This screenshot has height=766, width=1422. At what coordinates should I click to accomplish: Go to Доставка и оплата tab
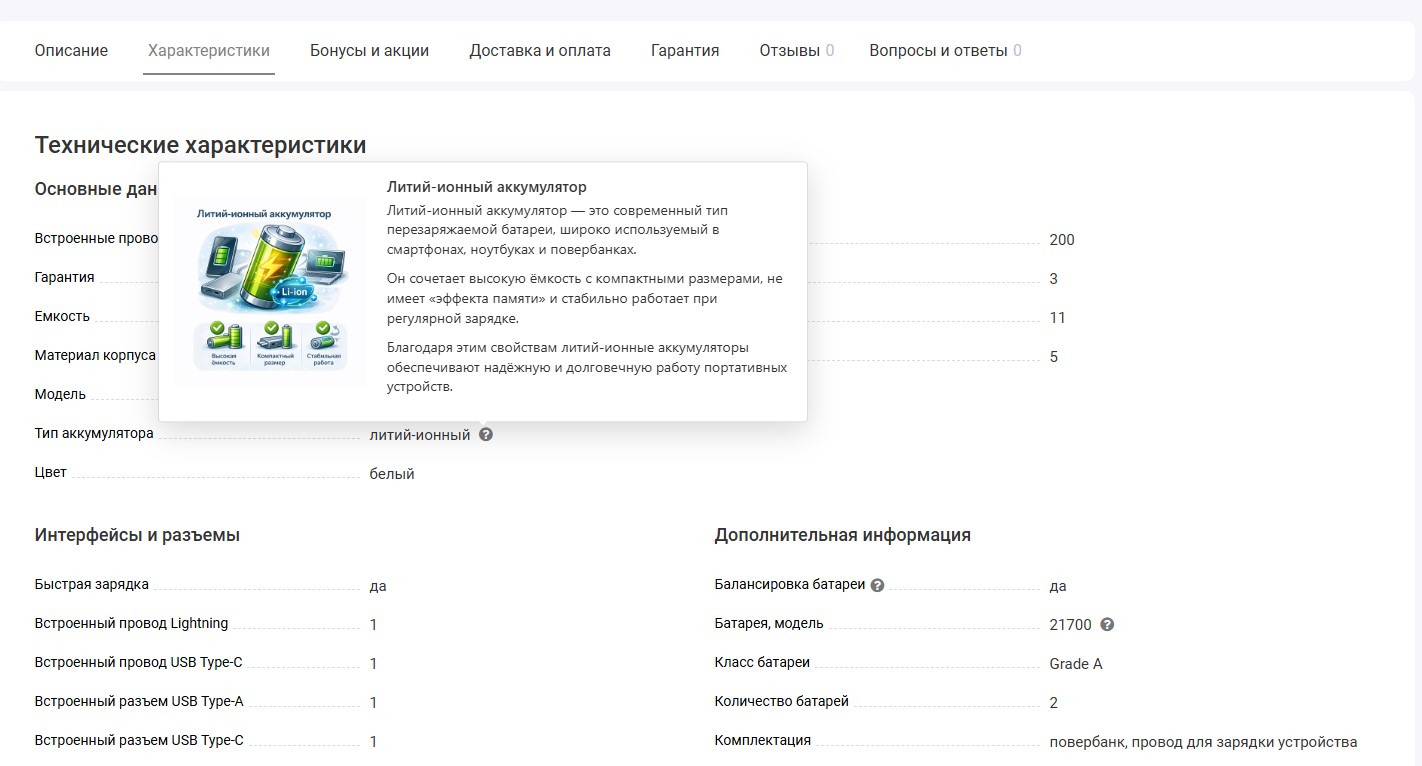539,51
